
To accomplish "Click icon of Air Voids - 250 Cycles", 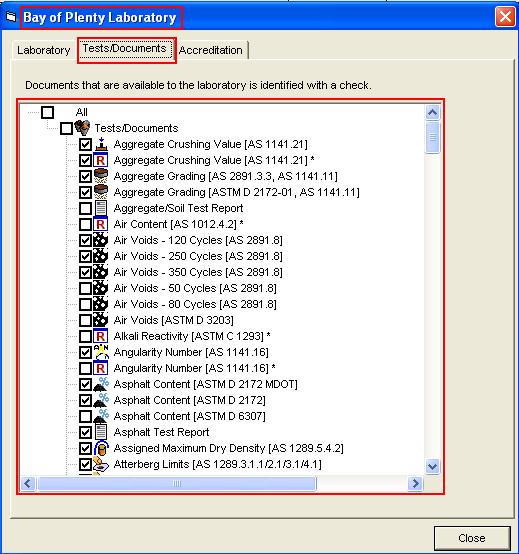I will tap(101, 256).
